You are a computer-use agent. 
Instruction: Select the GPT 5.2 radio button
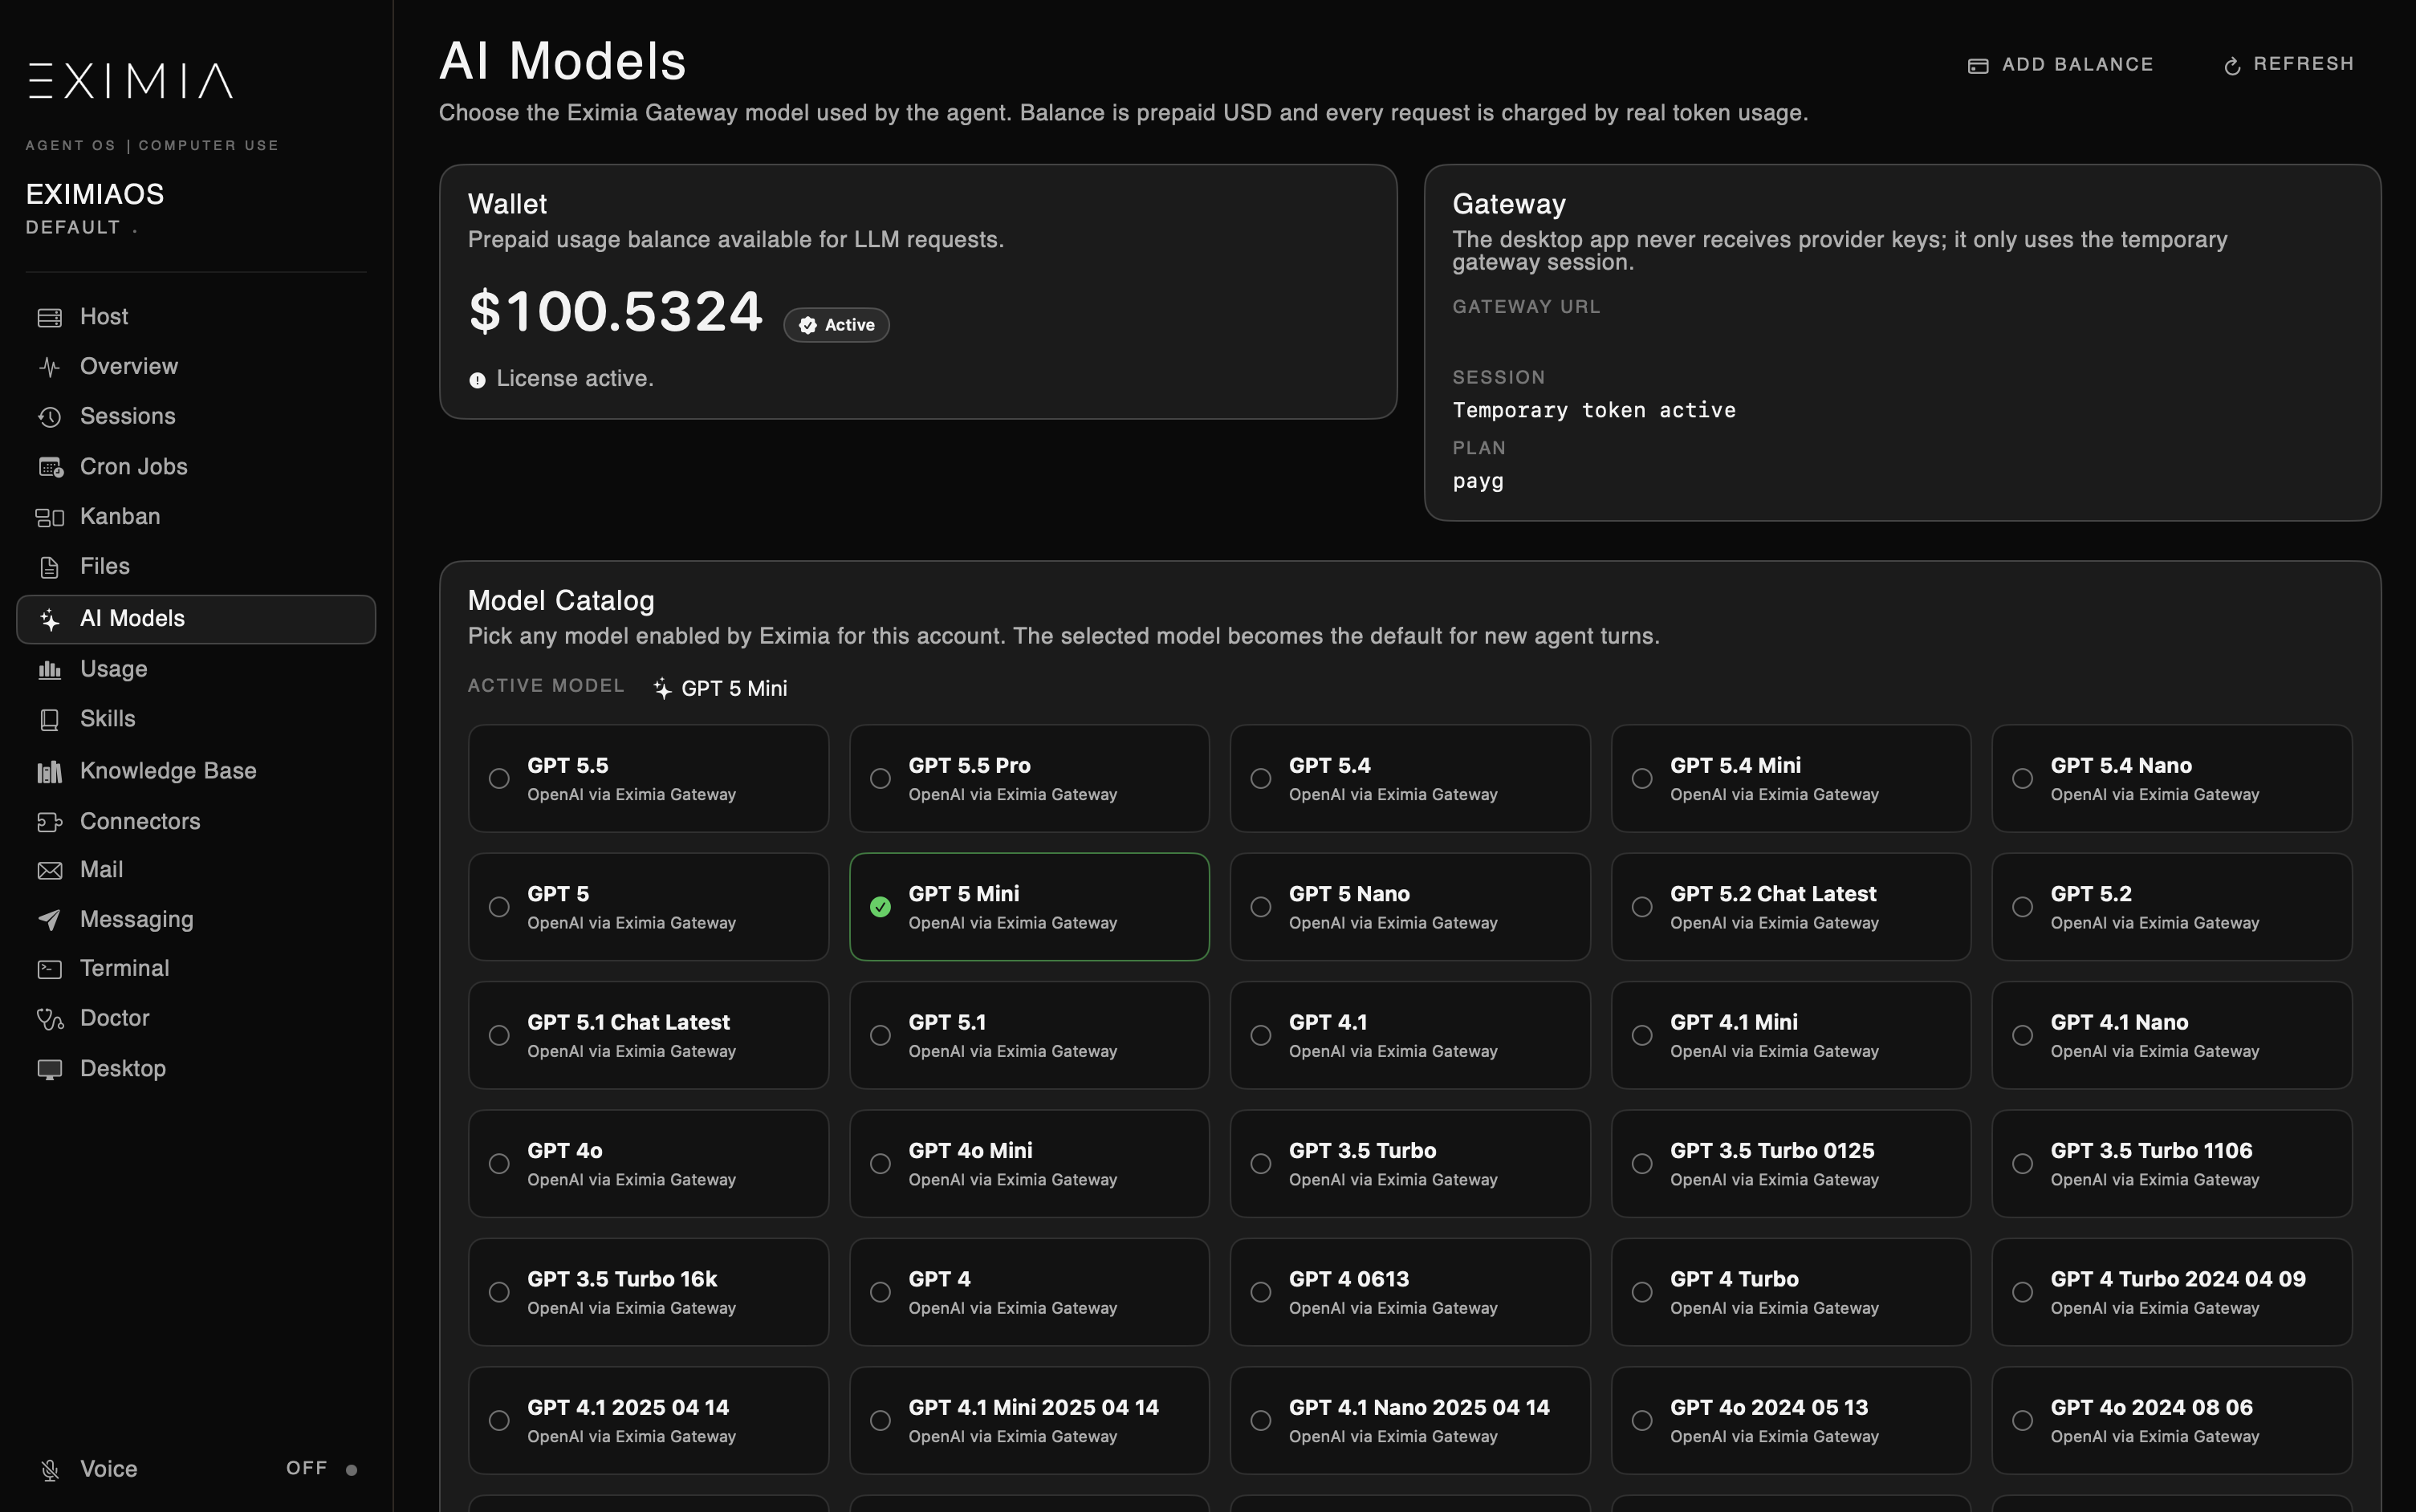click(x=2022, y=907)
